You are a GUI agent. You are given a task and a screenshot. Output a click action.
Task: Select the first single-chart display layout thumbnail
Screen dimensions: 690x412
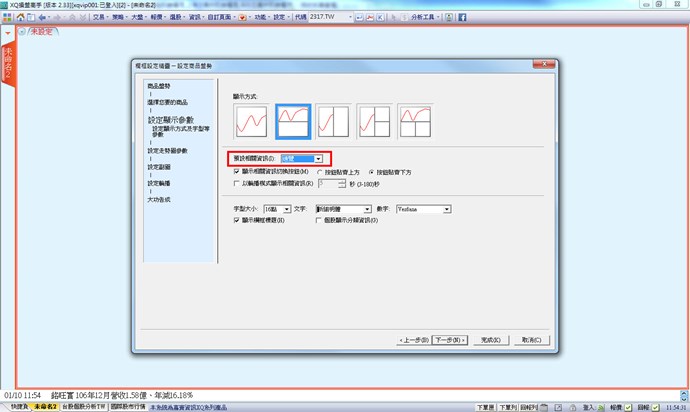pyautogui.click(x=251, y=122)
